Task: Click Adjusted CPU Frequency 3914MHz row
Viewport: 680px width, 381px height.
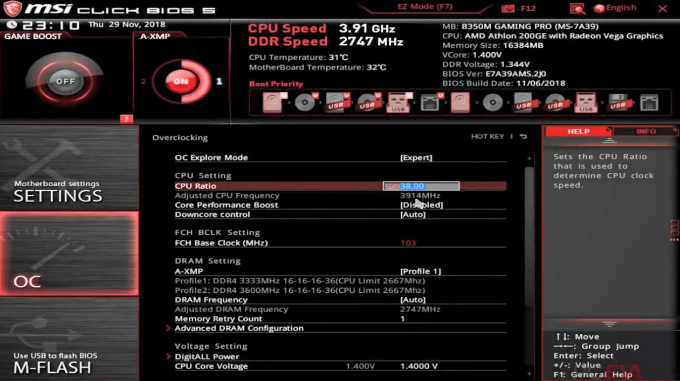Action: pos(340,196)
